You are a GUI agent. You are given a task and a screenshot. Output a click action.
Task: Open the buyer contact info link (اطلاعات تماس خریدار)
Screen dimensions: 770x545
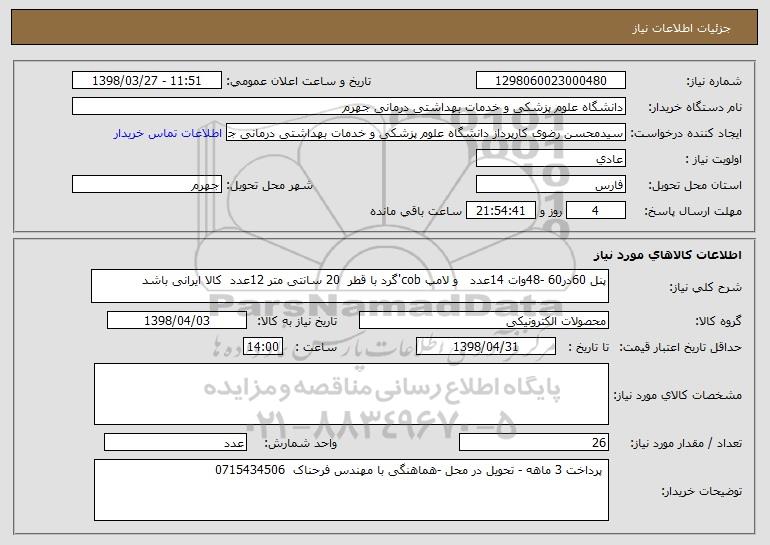pyautogui.click(x=168, y=134)
